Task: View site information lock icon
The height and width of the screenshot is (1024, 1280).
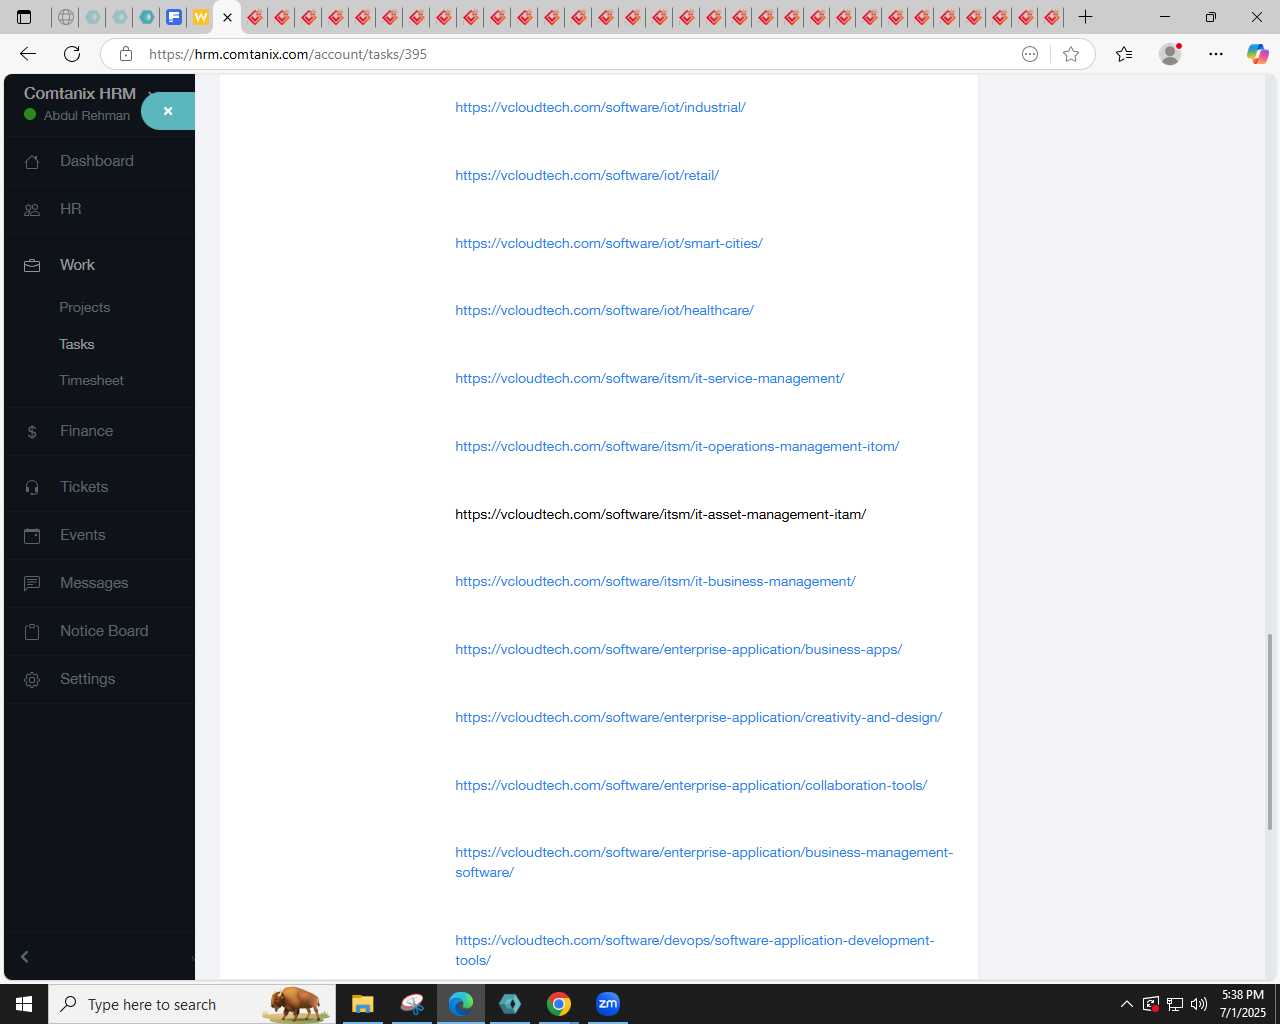Action: (126, 54)
